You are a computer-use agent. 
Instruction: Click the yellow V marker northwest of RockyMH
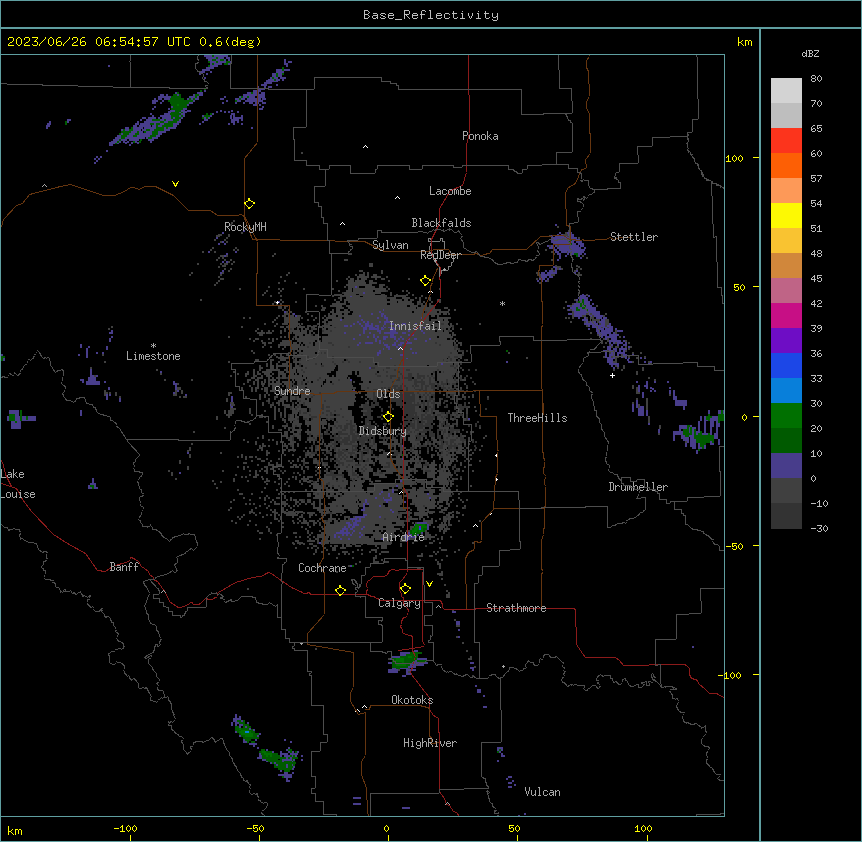tap(175, 184)
